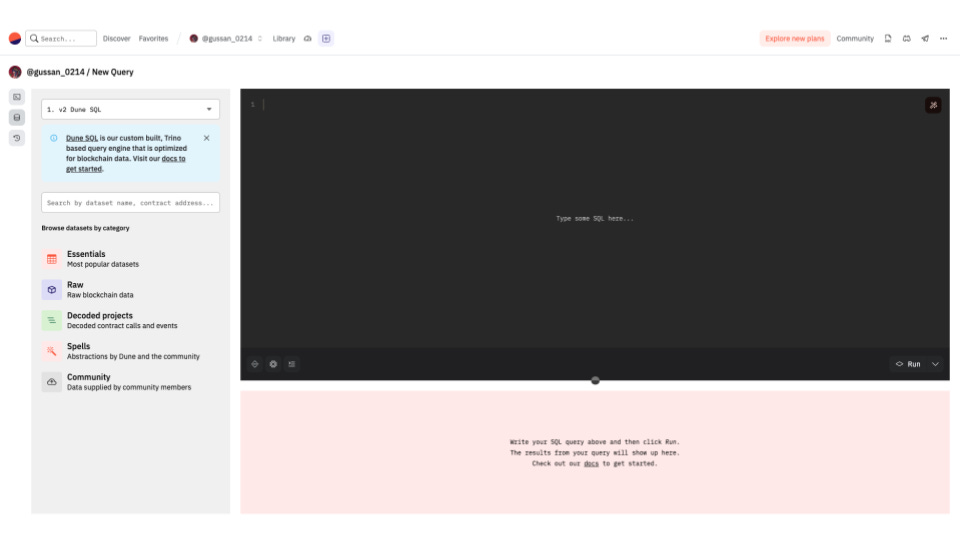This screenshot has height=540, width=960.
Task: Click the Dune logo home icon
Action: pos(15,39)
